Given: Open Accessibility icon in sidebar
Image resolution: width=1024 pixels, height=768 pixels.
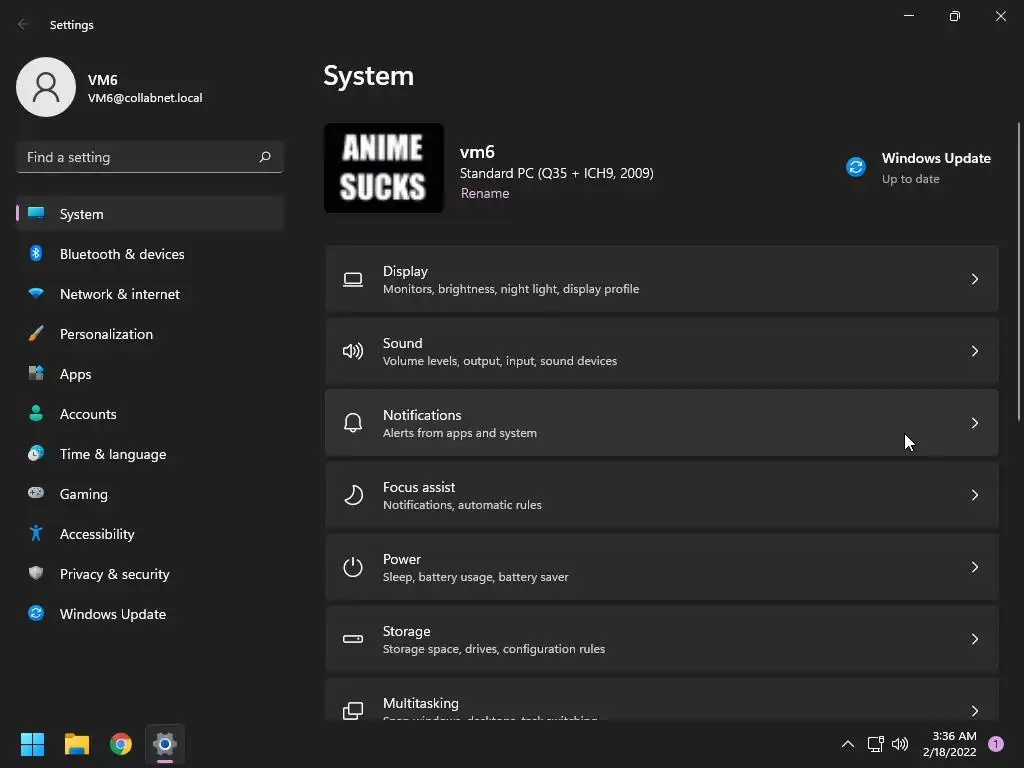Looking at the screenshot, I should (x=36, y=534).
